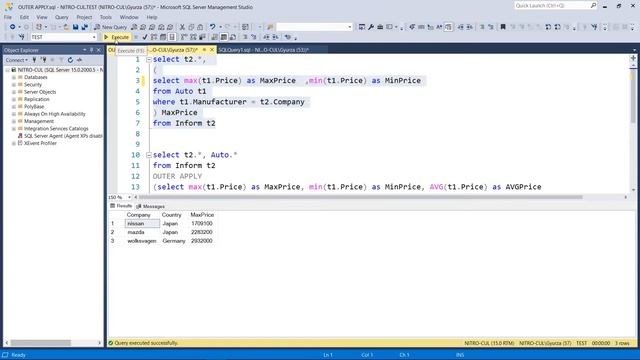Switch to the Messages tab
Viewport: 640px width, 360px height.
click(x=151, y=206)
